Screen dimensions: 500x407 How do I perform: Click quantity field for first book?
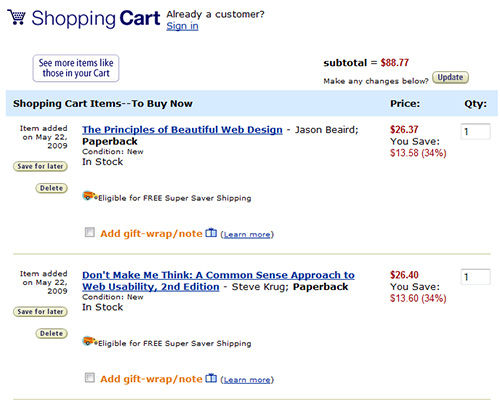click(475, 131)
